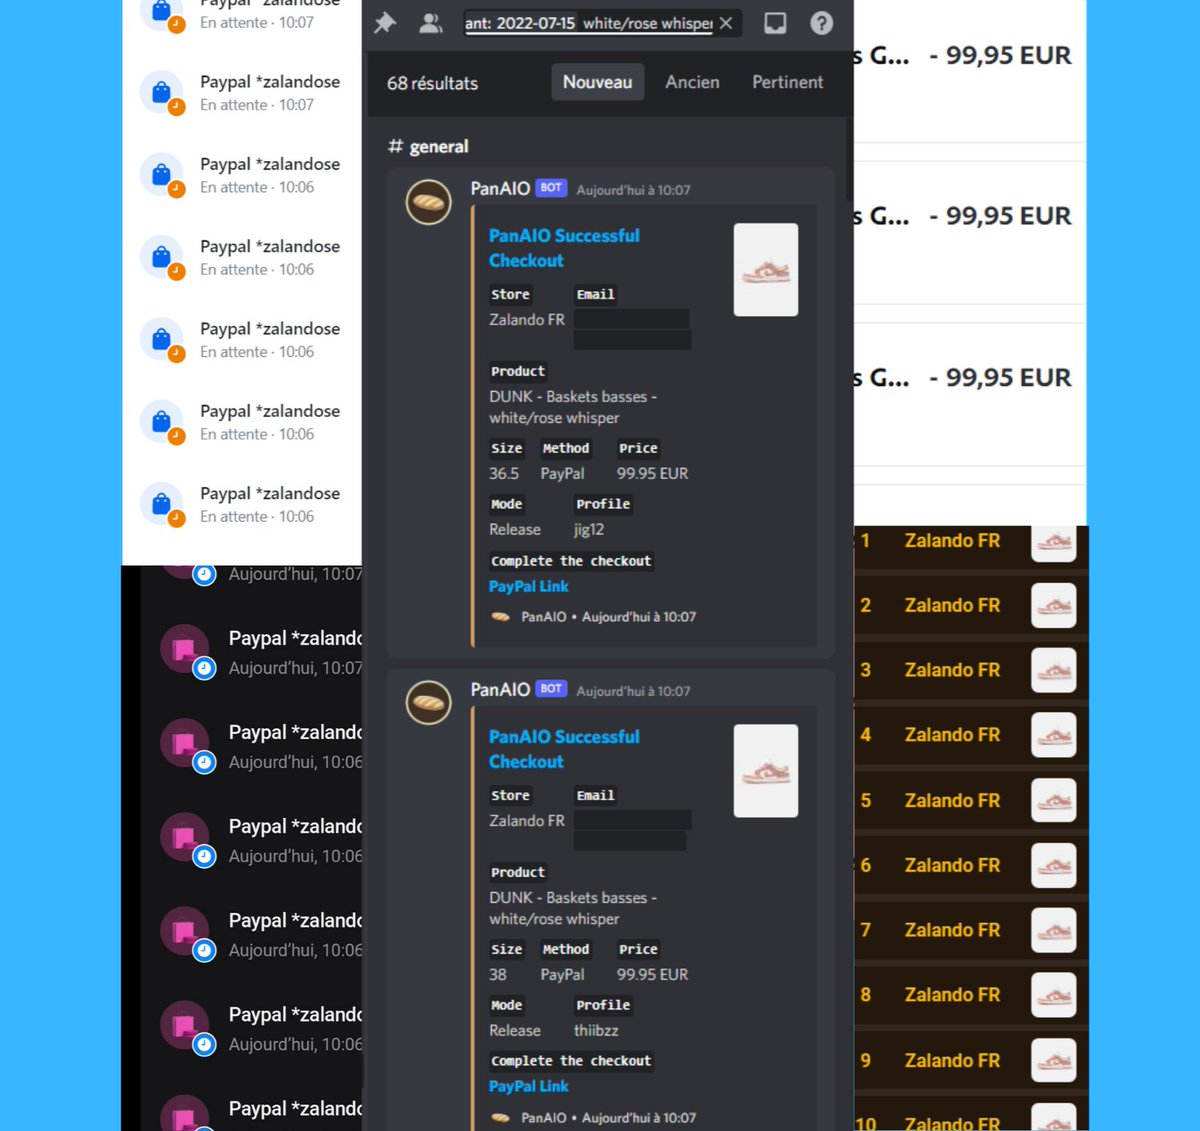The height and width of the screenshot is (1131, 1200).
Task: Open PanAIO Successful Checkout title, size 38 embed
Action: click(x=564, y=749)
